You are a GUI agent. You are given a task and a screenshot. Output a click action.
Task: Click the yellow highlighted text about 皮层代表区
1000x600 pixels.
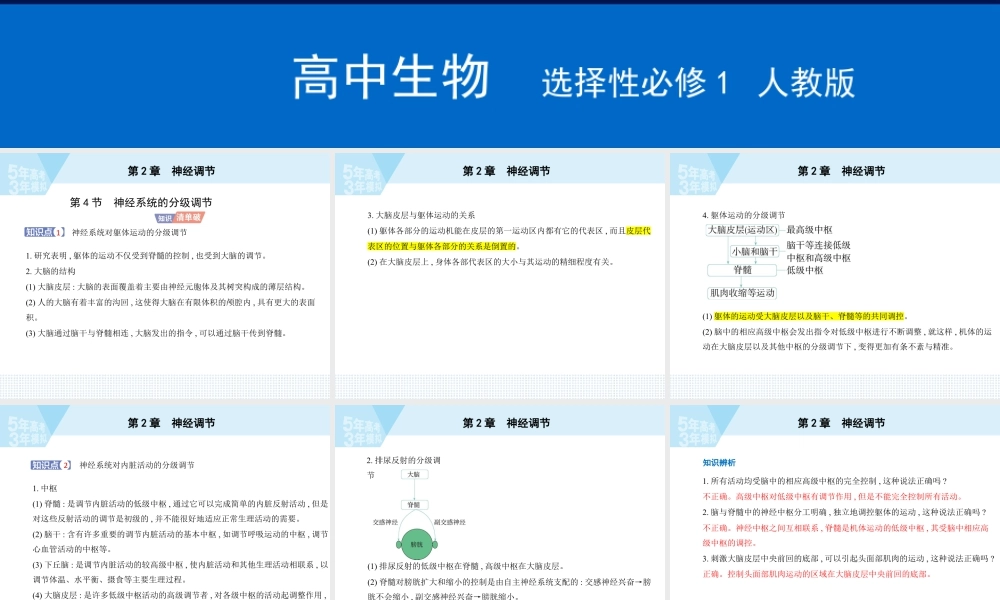point(509,238)
